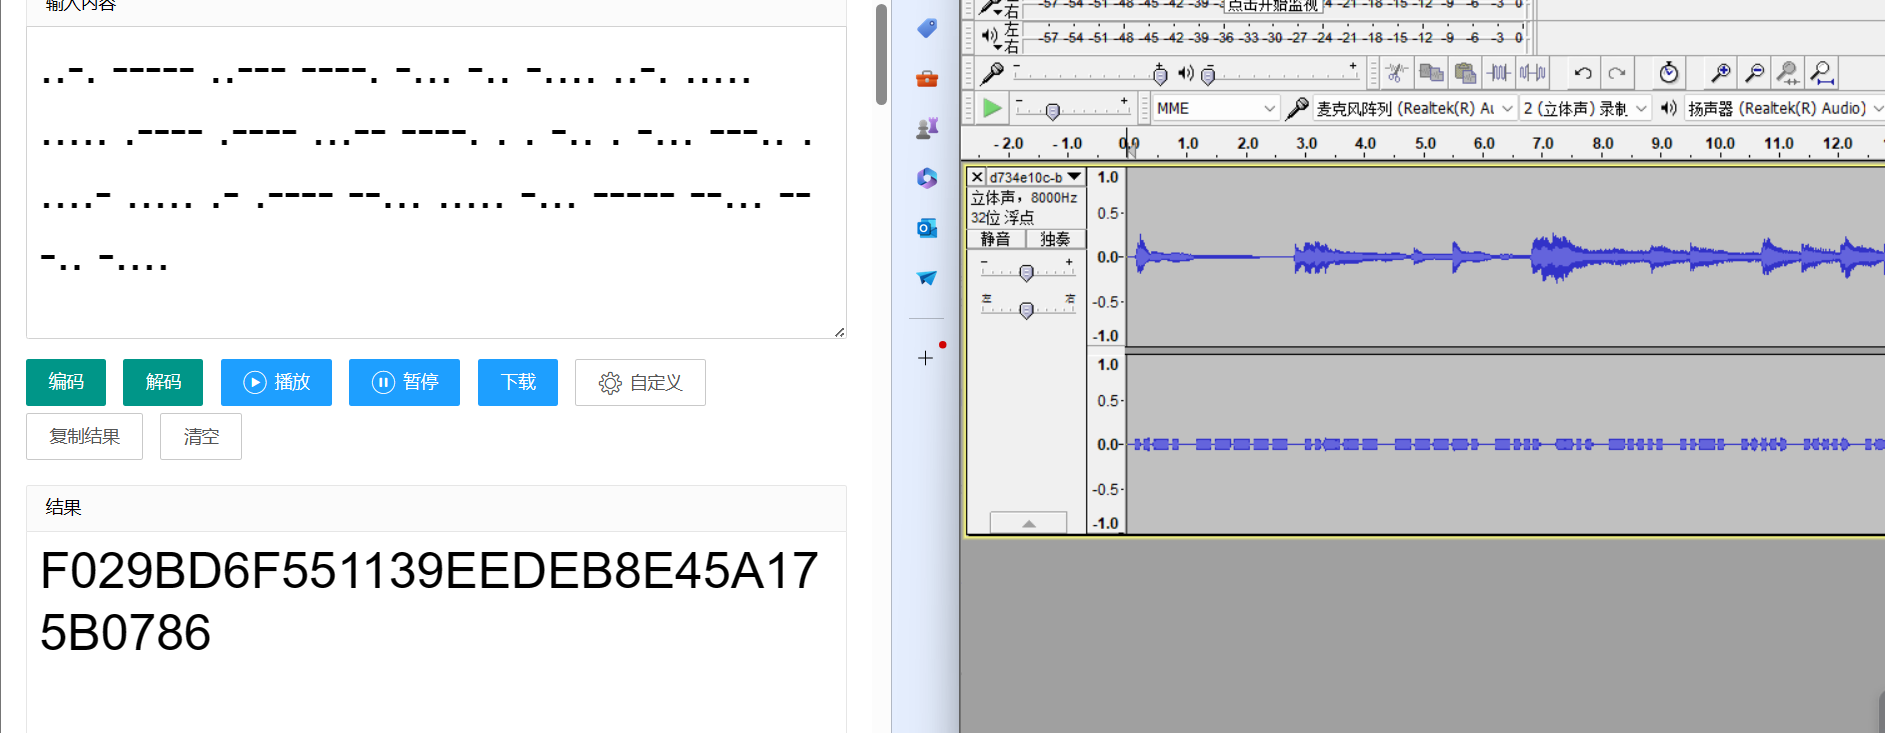Open the 麦克风阵列 recording device dropdown
This screenshot has height=733, width=1885.
(1414, 108)
